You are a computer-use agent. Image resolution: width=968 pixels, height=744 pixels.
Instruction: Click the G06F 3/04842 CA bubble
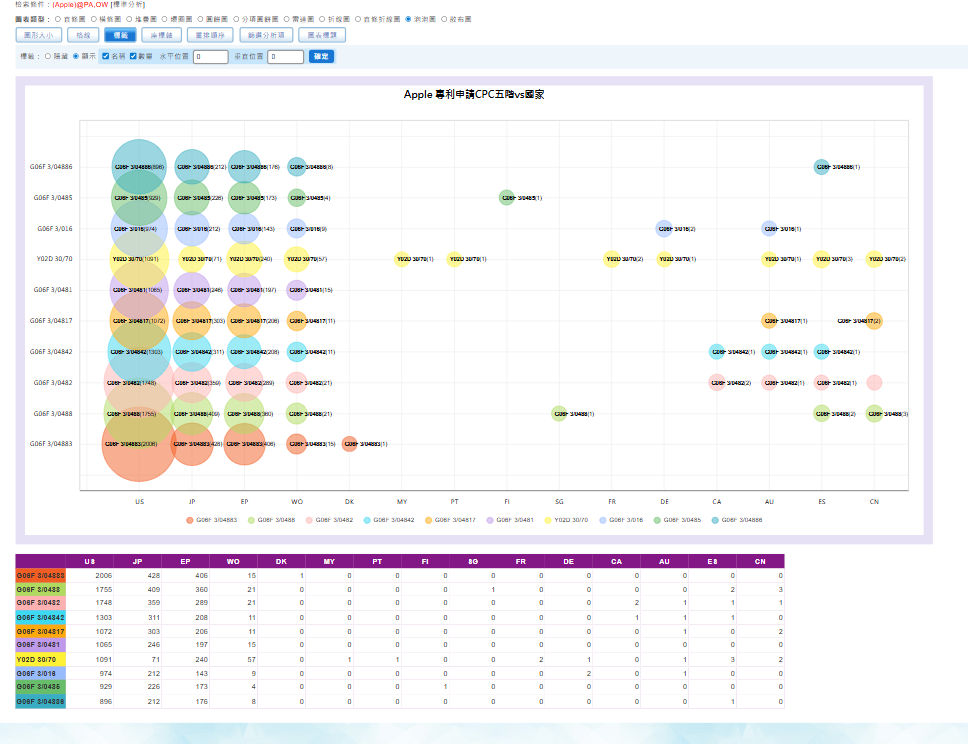coord(717,352)
